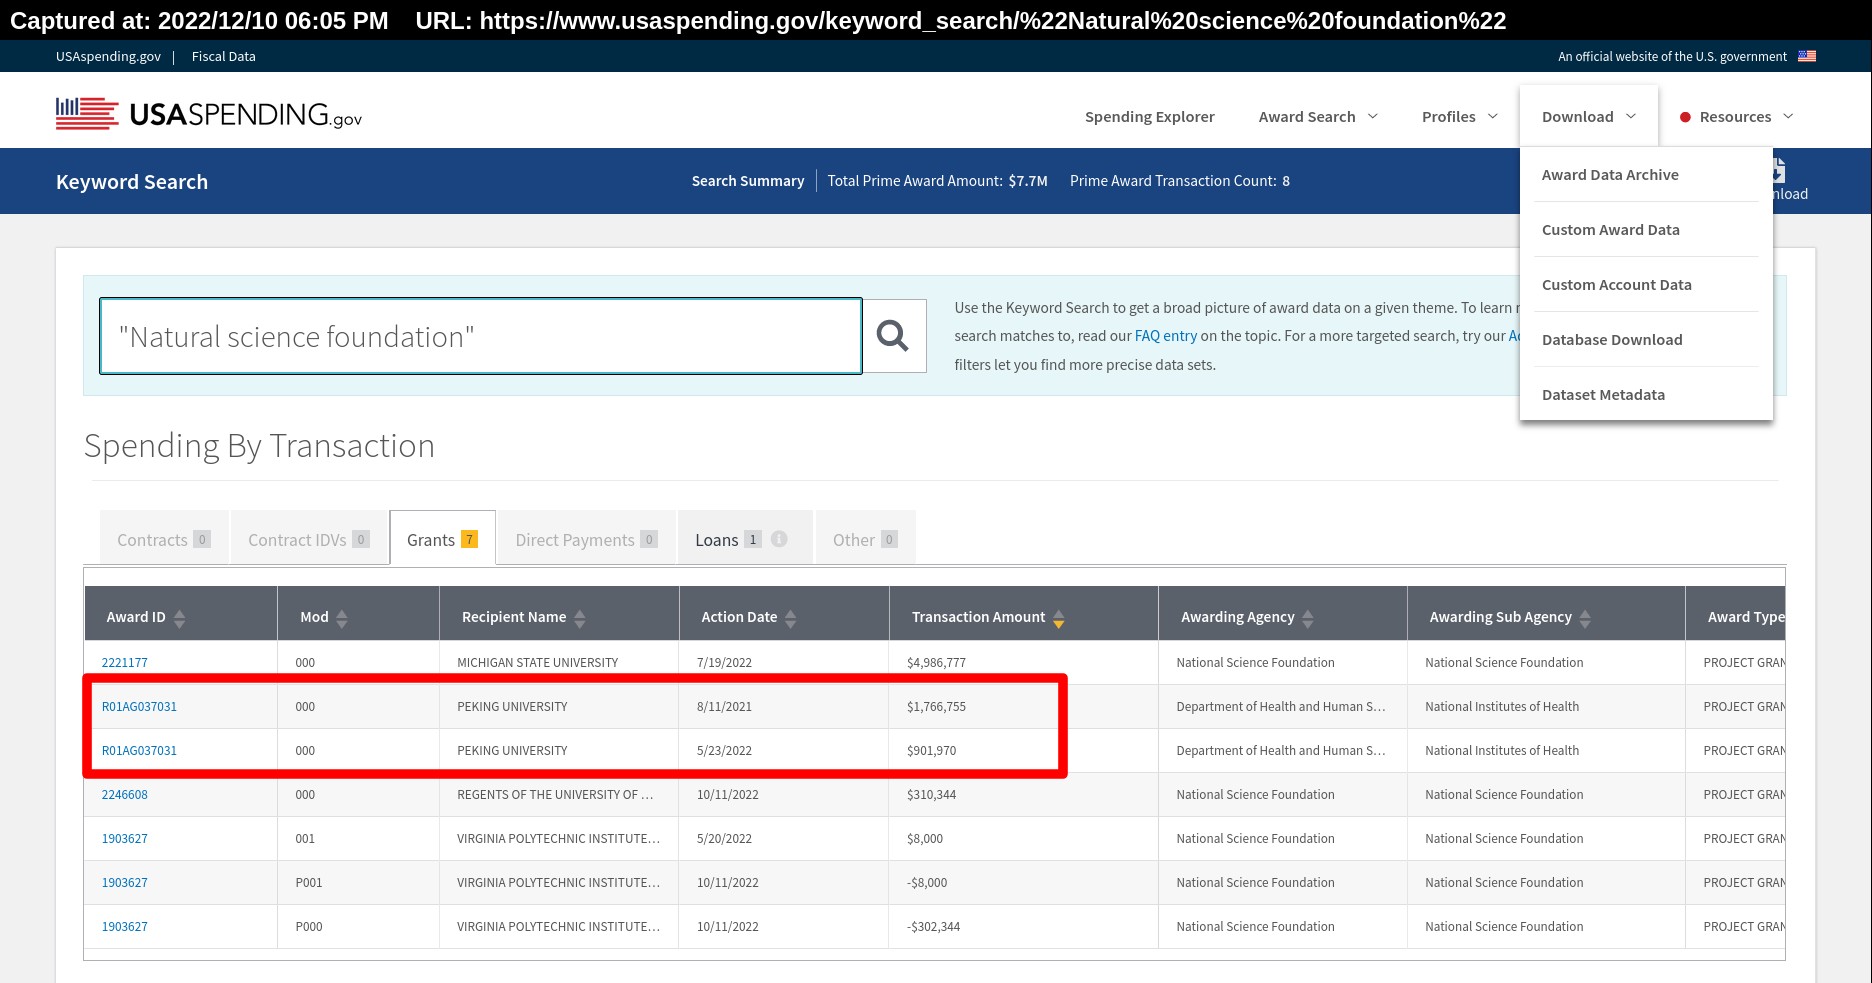Viewport: 1872px width, 983px height.
Task: Expand the Profiles menu chevron
Action: coord(1493,116)
